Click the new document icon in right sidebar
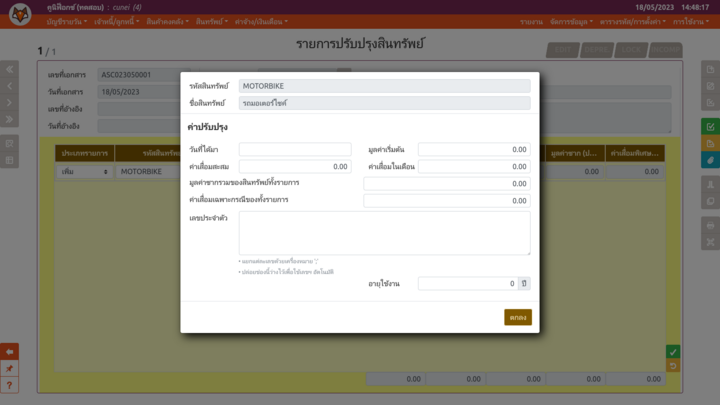This screenshot has height=405, width=720. (x=710, y=69)
